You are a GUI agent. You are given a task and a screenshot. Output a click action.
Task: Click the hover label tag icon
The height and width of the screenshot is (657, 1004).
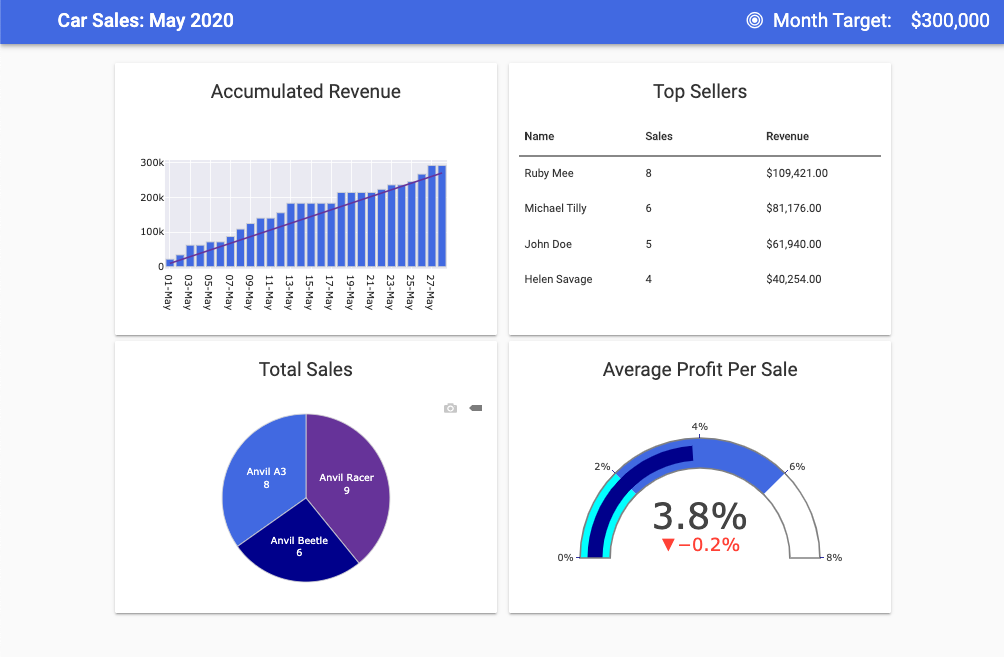click(475, 408)
